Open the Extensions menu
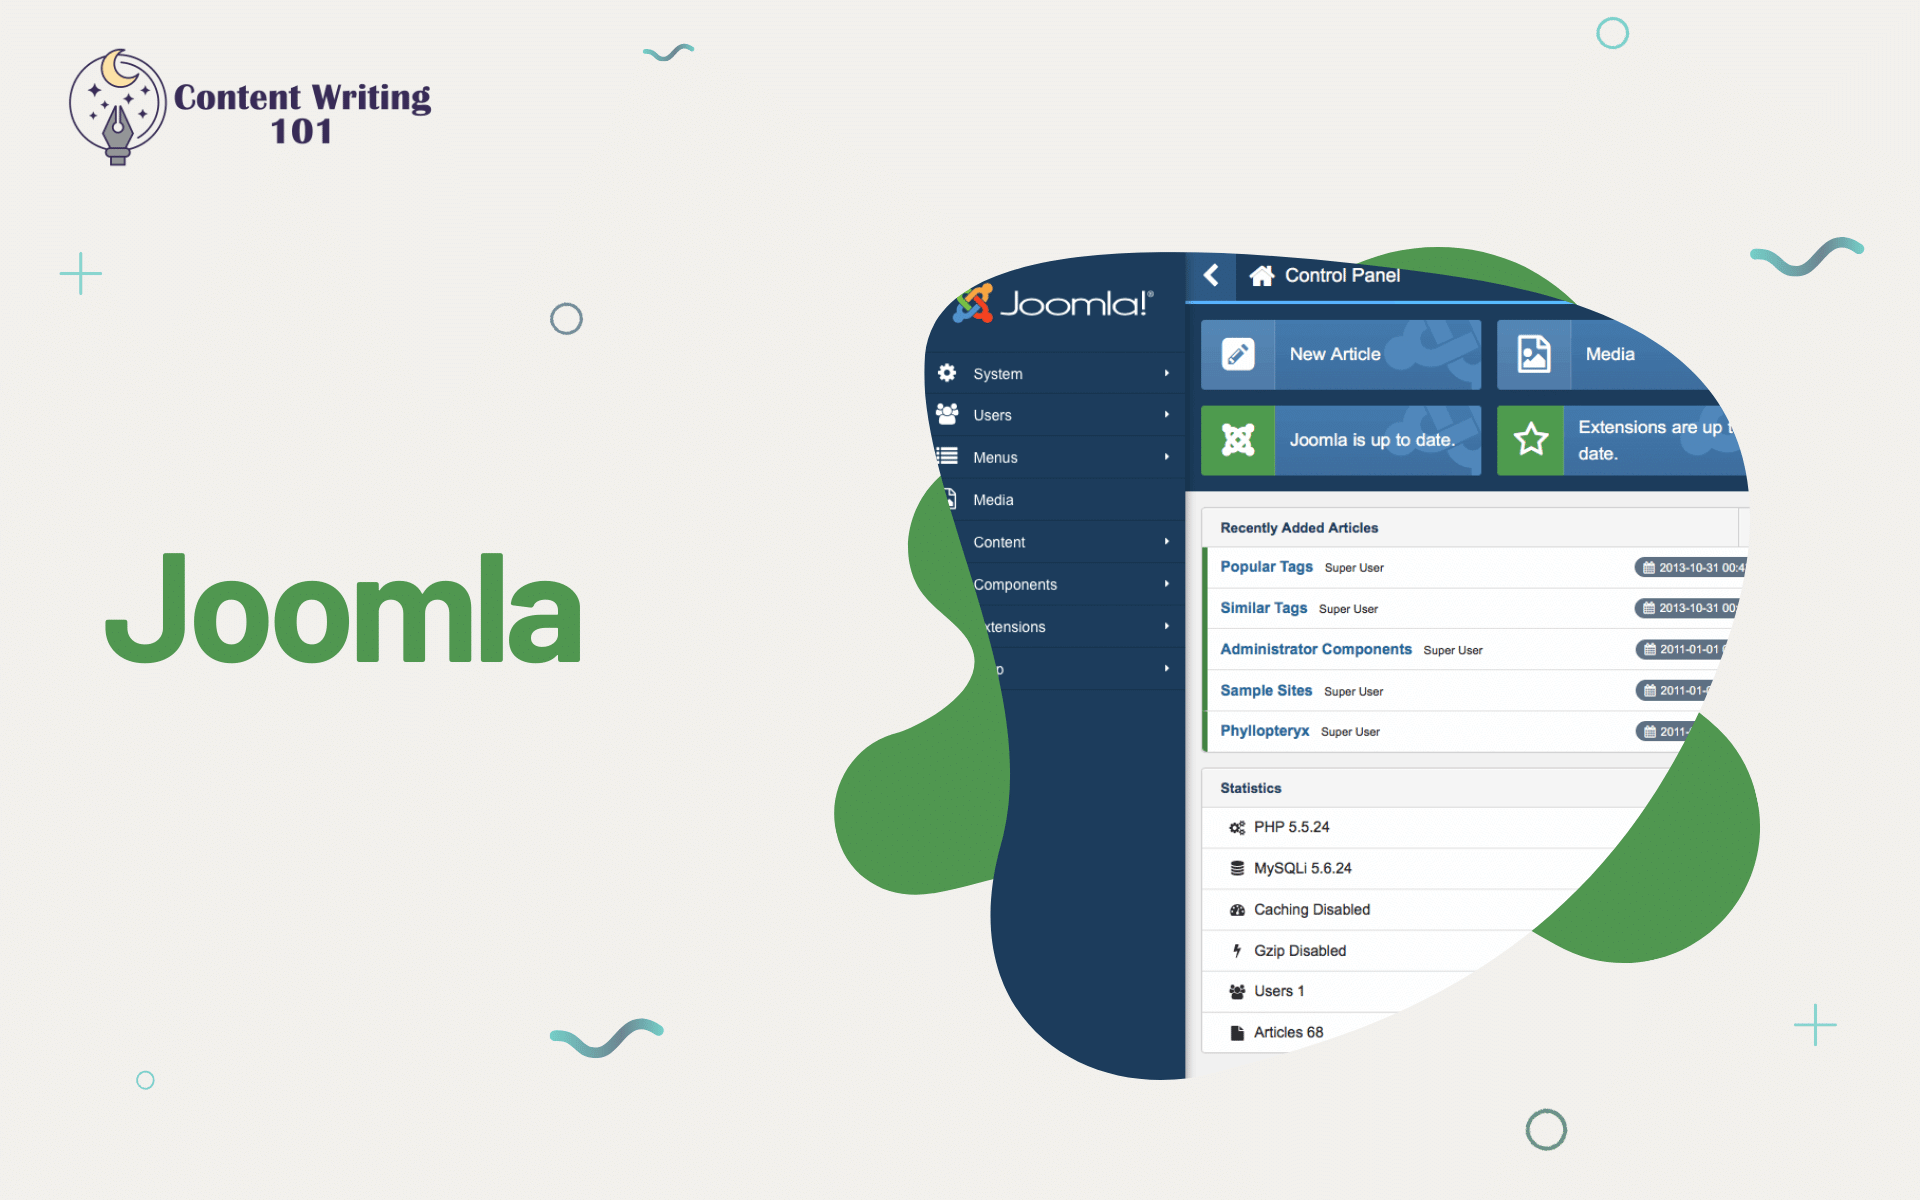1920x1200 pixels. pos(1051,626)
